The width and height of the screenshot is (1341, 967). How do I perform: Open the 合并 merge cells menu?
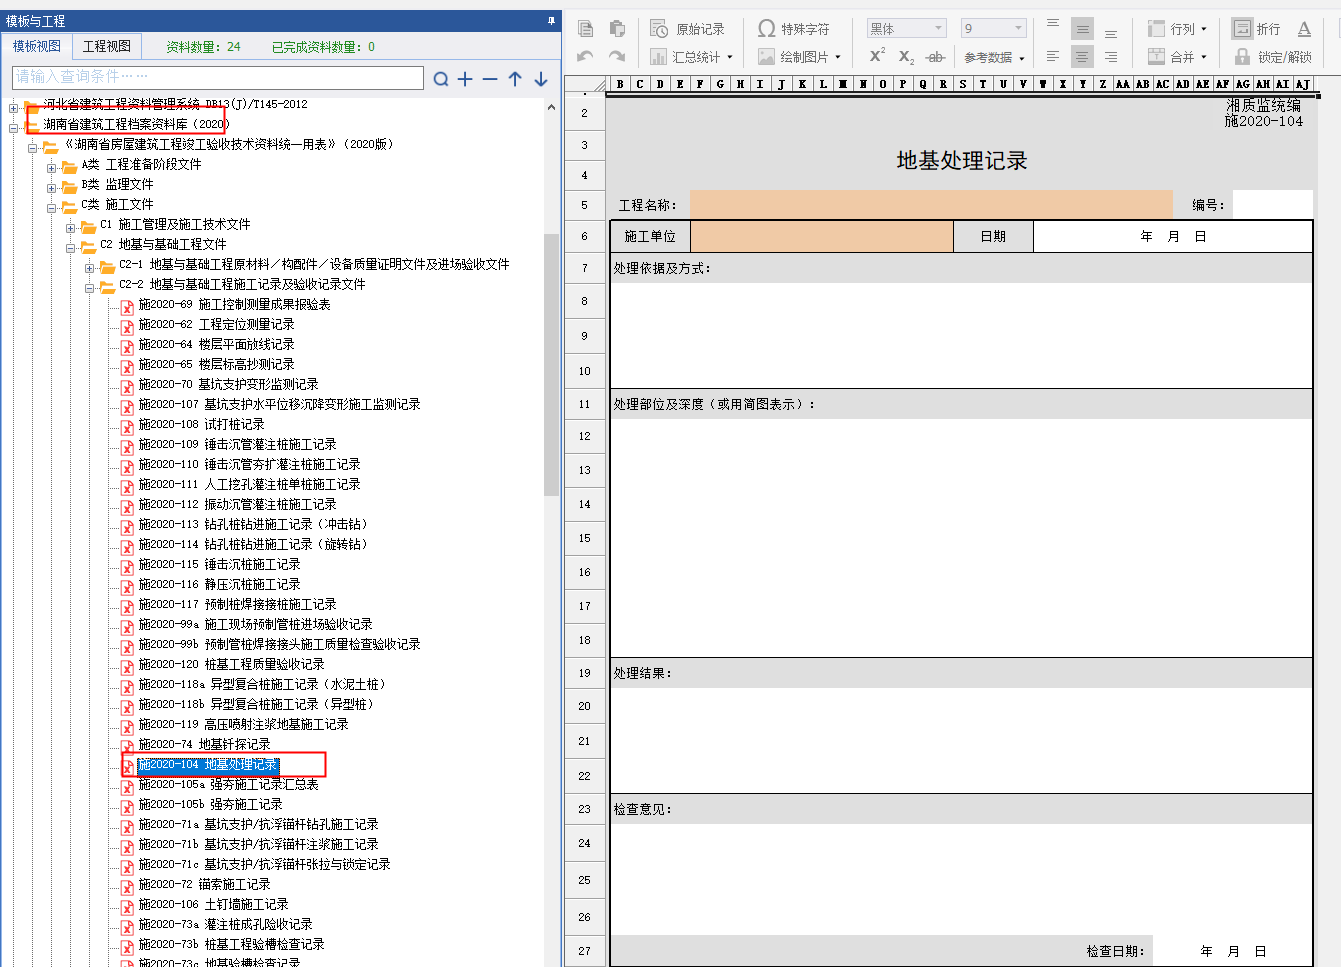click(1178, 57)
